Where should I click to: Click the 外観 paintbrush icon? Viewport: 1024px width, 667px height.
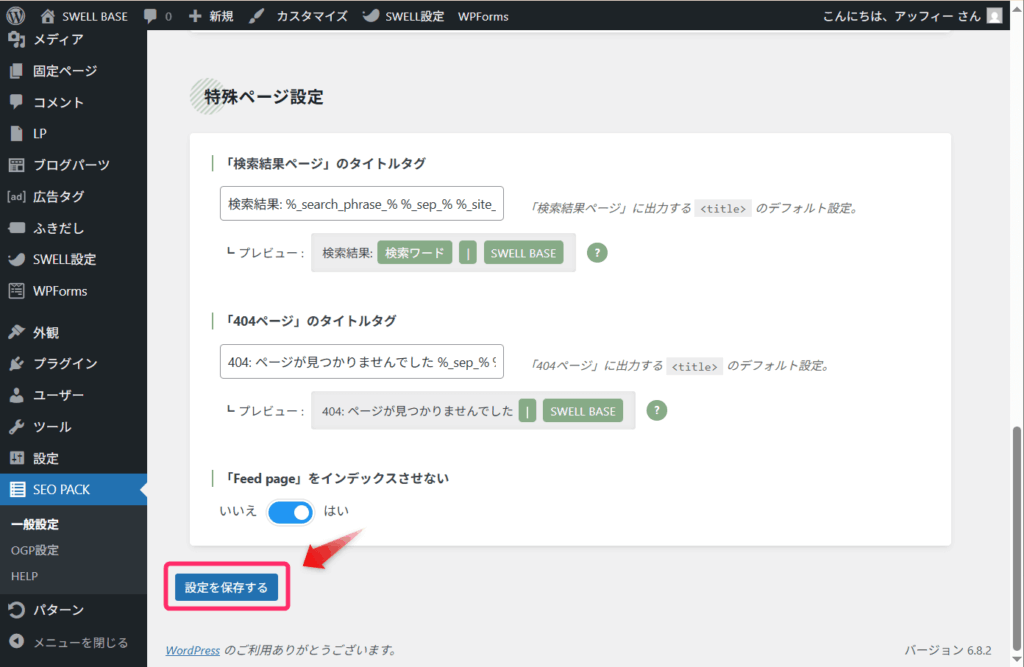(16, 332)
